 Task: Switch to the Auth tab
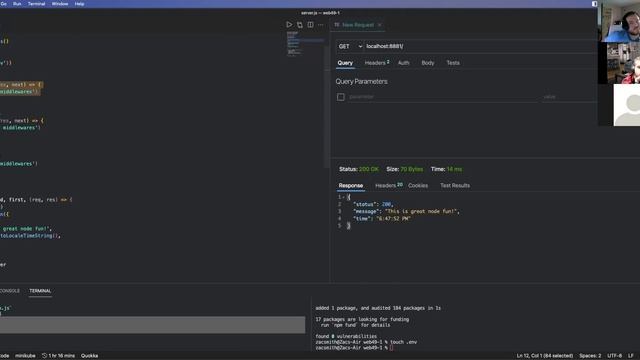(x=403, y=63)
